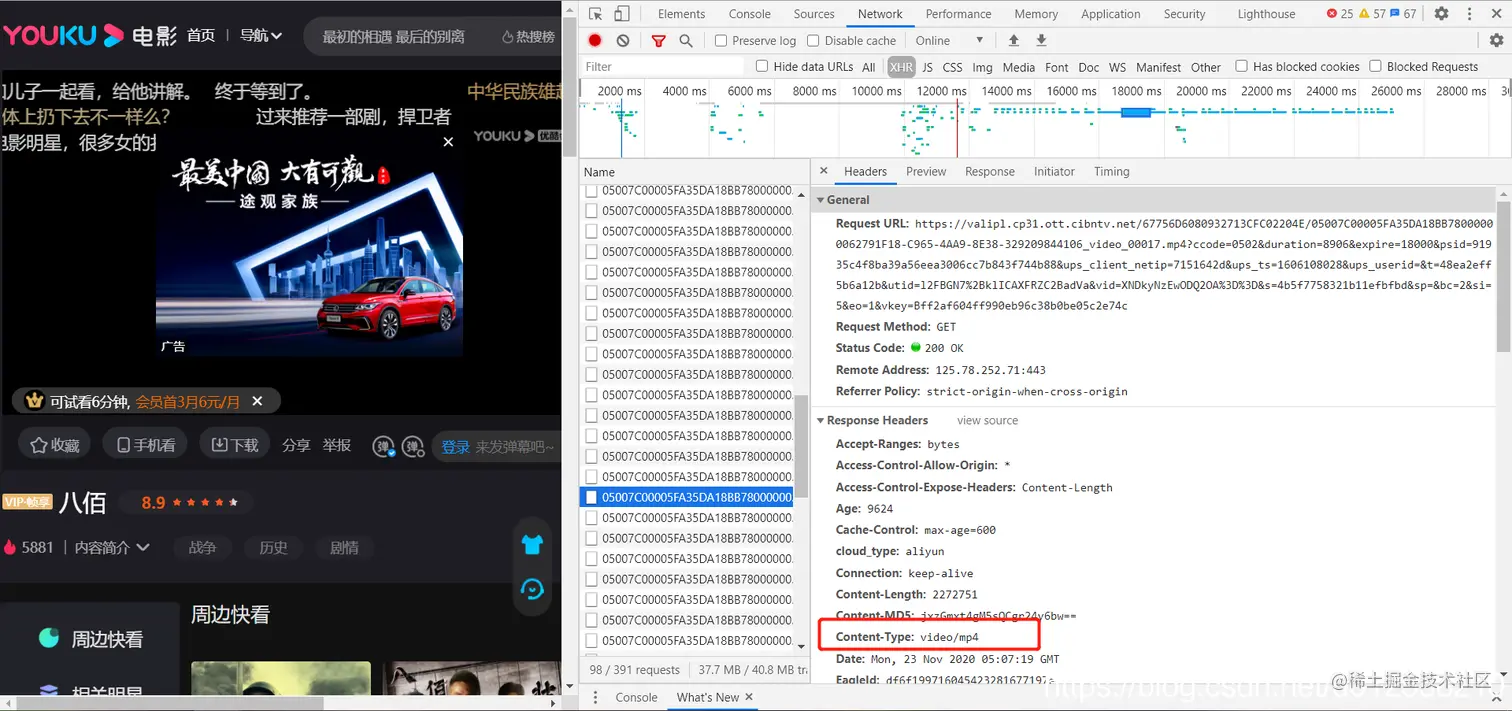The height and width of the screenshot is (711, 1512).
Task: Click the selected blue range in network overview
Action: pyautogui.click(x=1136, y=112)
